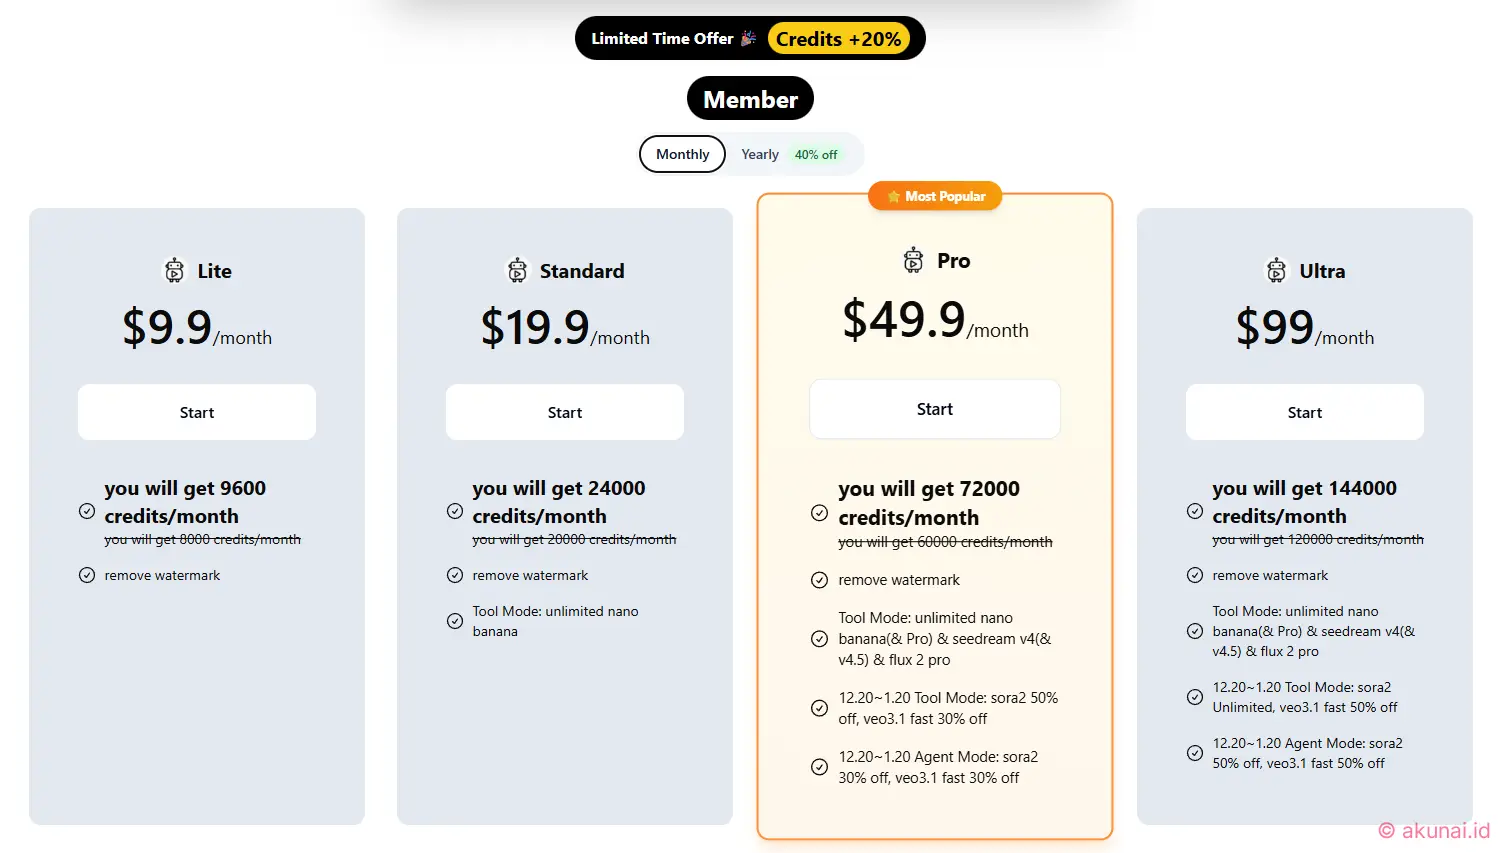Click the robot icon beside Lite
This screenshot has width=1504, height=853.
pyautogui.click(x=174, y=270)
